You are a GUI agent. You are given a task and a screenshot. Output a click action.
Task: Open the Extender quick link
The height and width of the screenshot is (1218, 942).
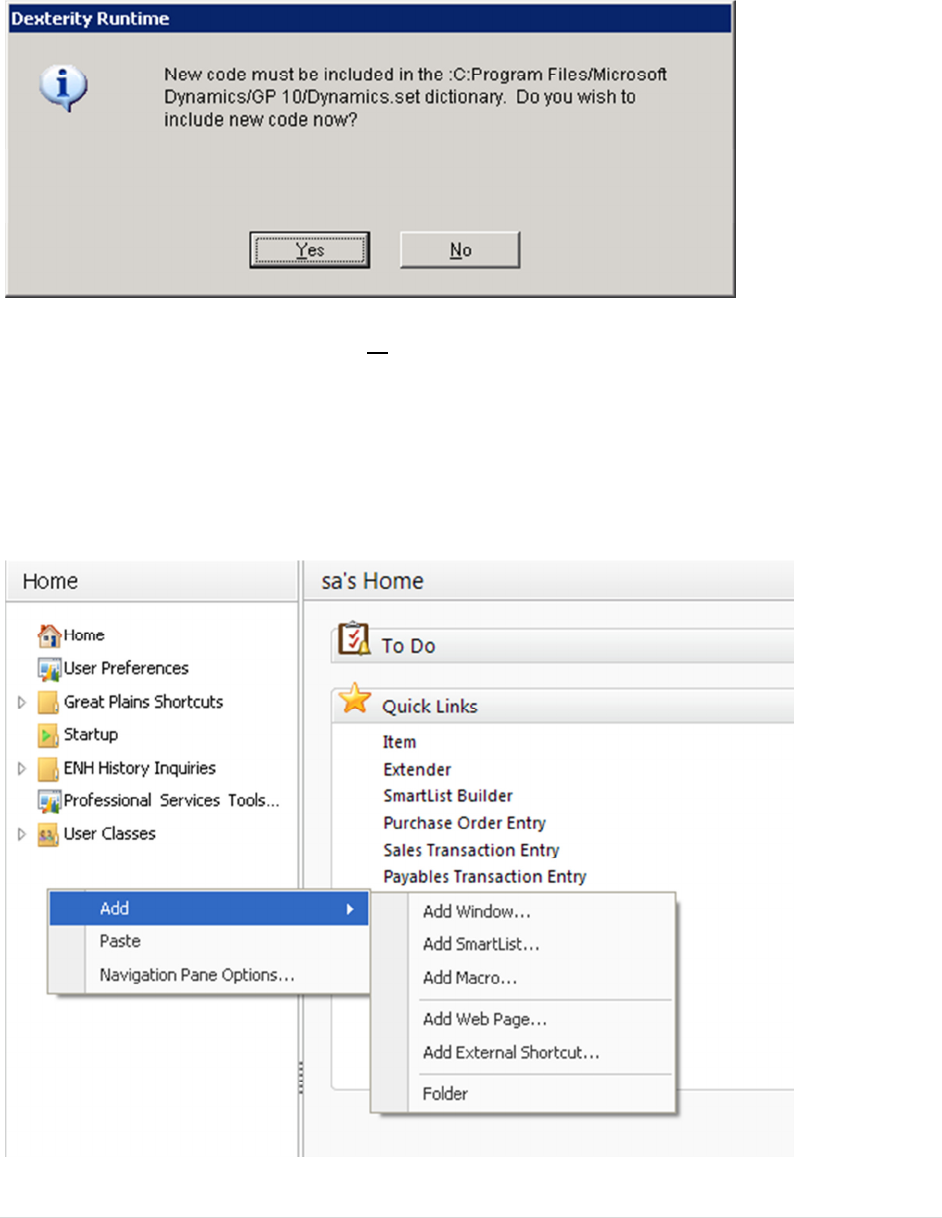(417, 769)
